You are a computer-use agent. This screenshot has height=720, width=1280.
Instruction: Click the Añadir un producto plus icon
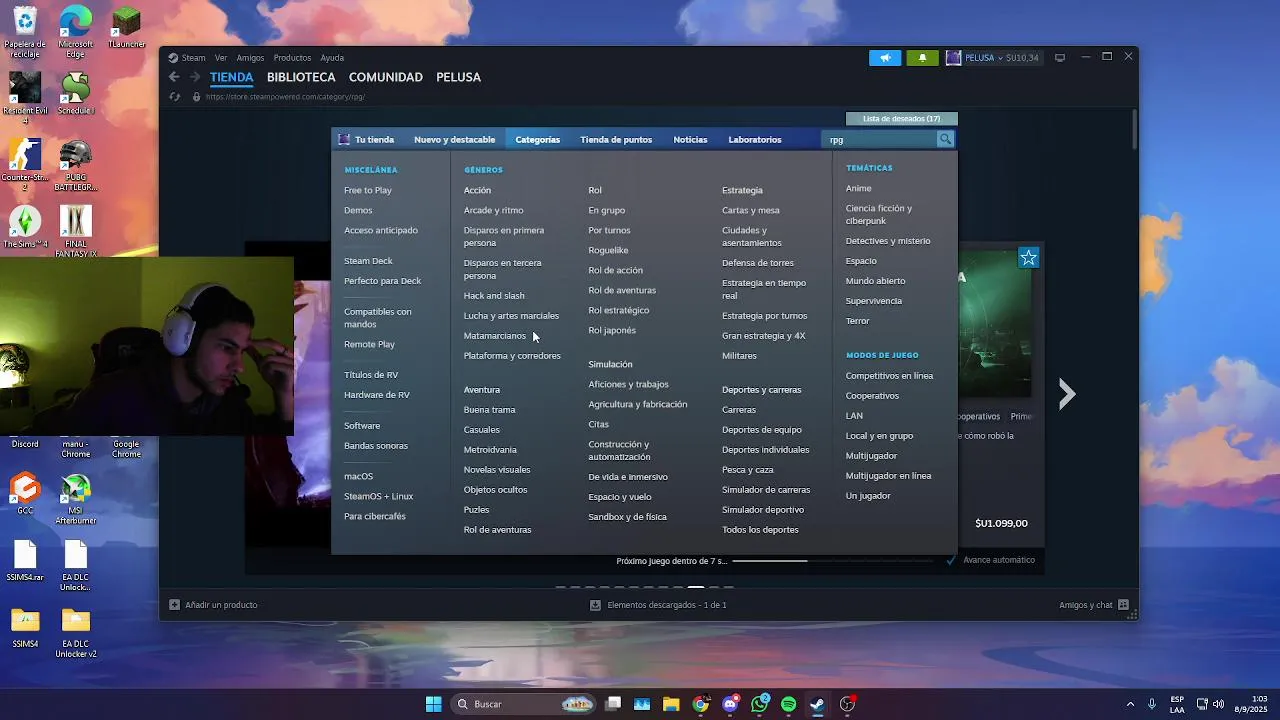coord(174,605)
